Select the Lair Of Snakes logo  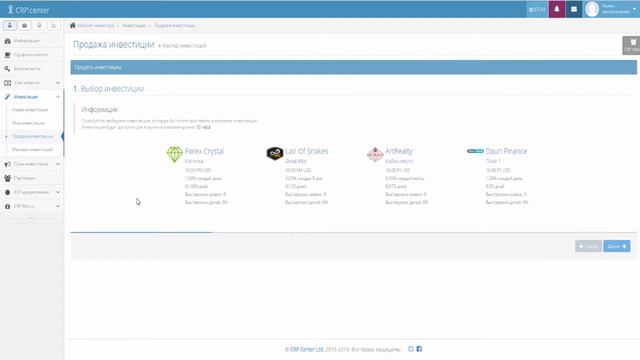click(x=275, y=153)
